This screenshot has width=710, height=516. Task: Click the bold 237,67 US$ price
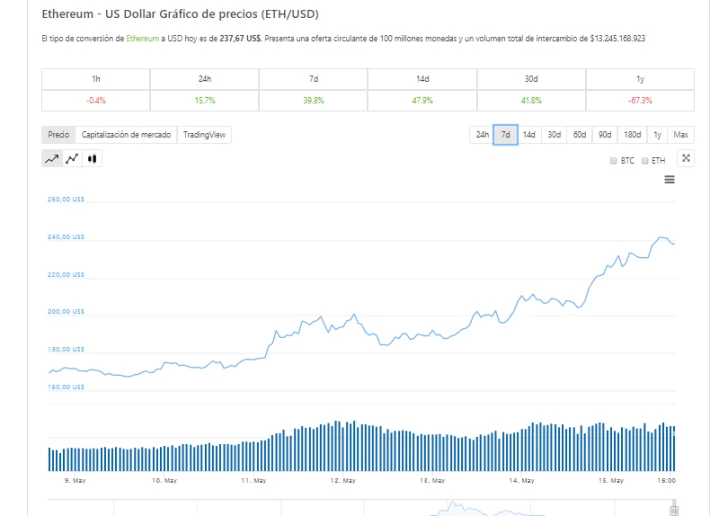(240, 38)
